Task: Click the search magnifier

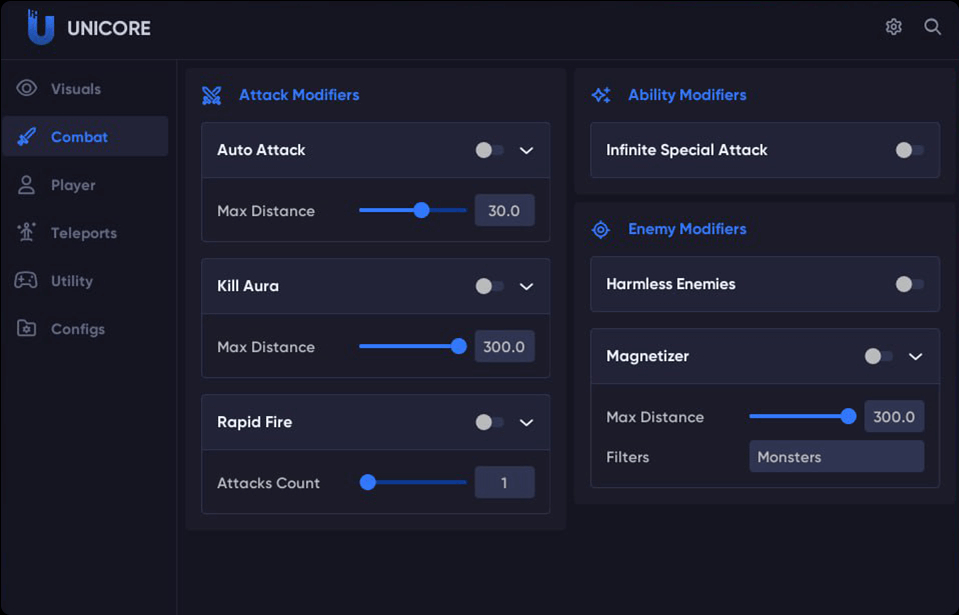Action: [932, 27]
